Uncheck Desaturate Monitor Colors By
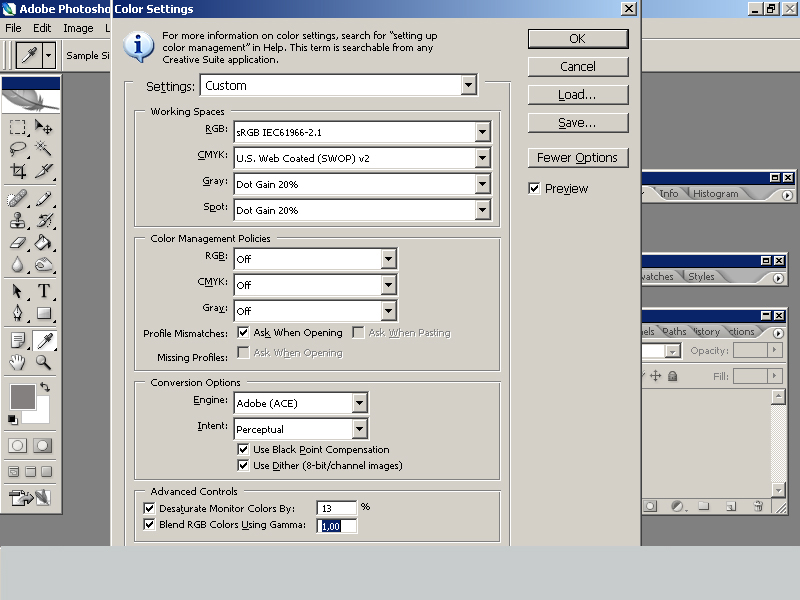Screen dimensions: 800x600 coord(149,508)
